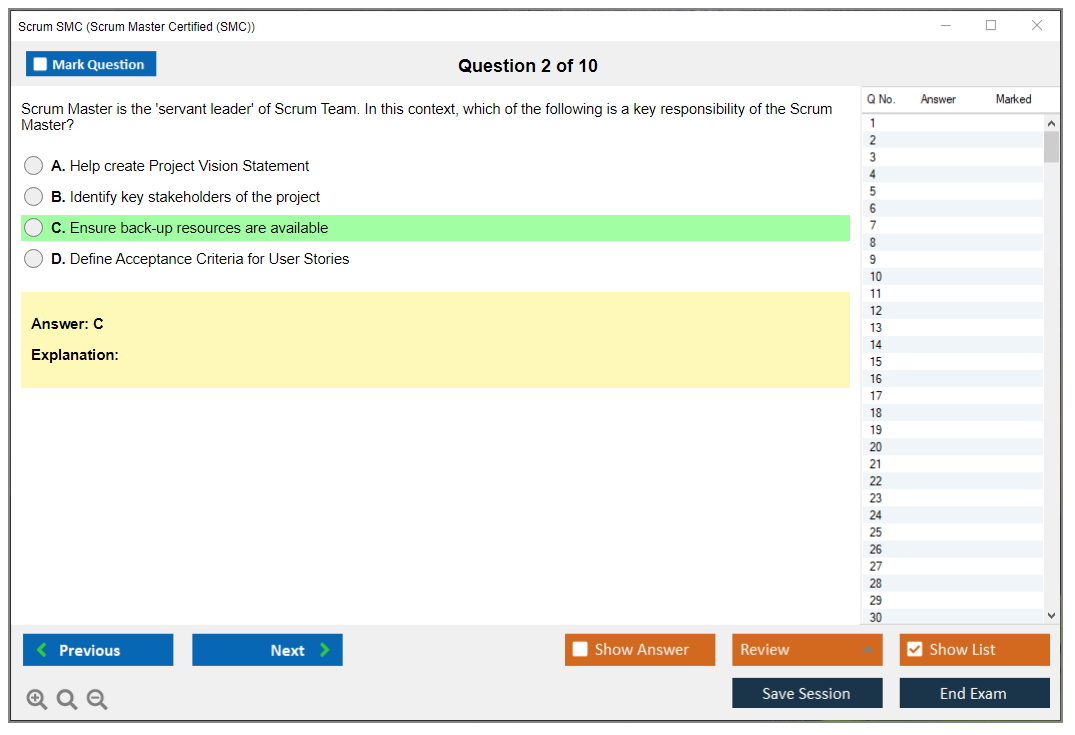
Task: Tick the Mark Question checkbox
Action: pyautogui.click(x=41, y=65)
